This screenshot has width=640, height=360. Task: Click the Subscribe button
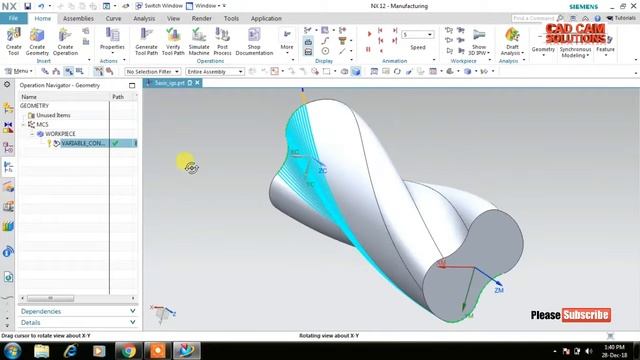pyautogui.click(x=586, y=315)
